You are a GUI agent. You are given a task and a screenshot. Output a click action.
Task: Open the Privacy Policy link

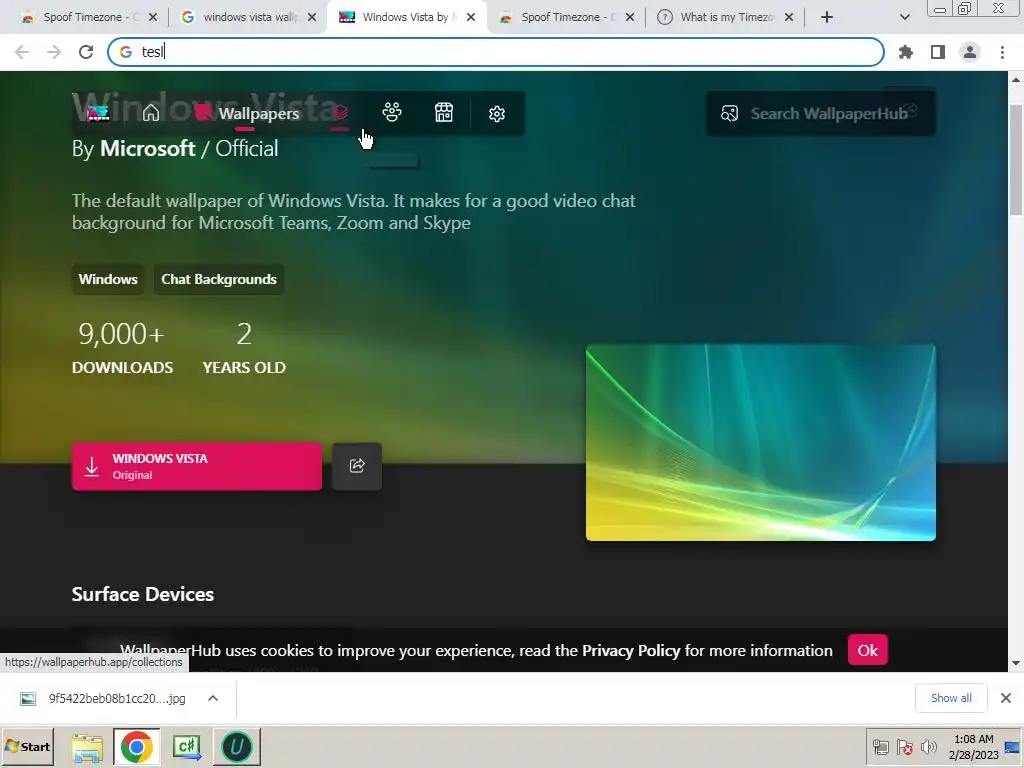click(x=631, y=650)
